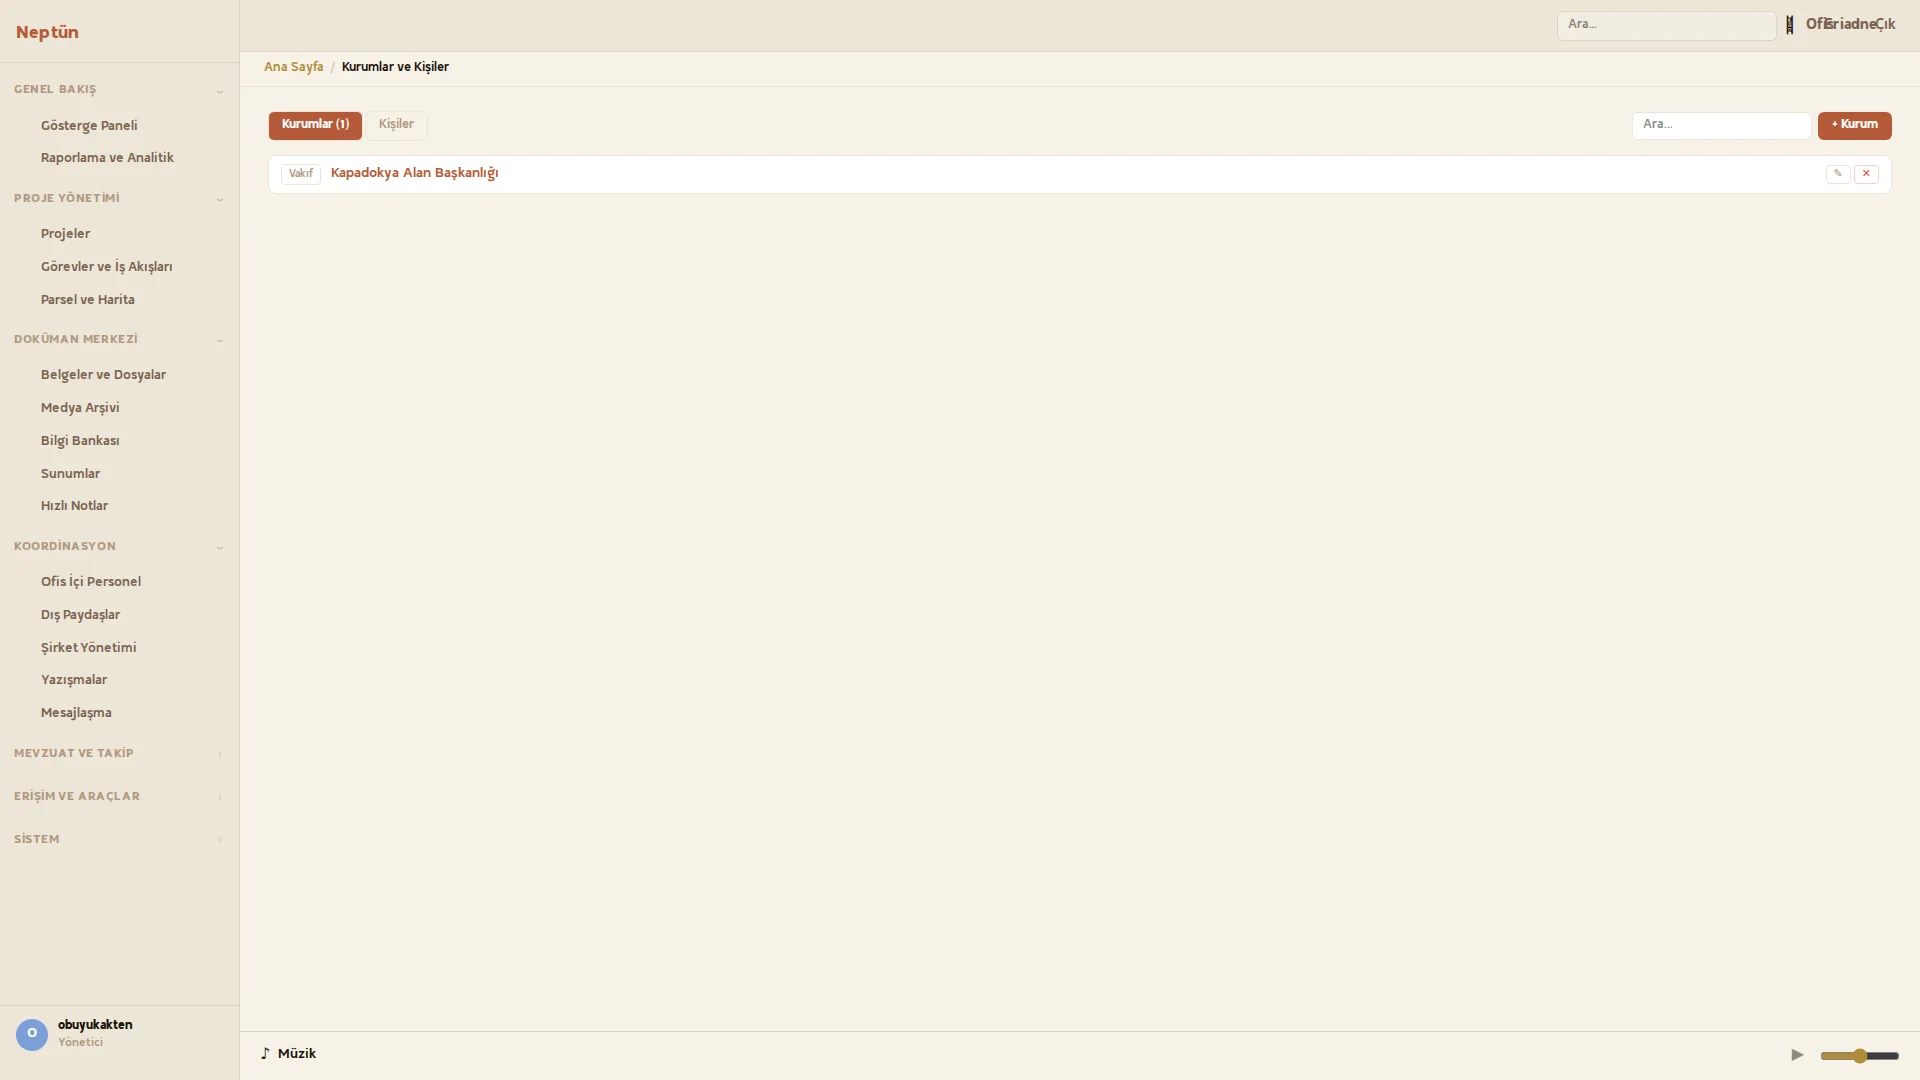This screenshot has height=1080, width=1920.
Task: Open Raporlama ve Analitik
Action: 107,158
